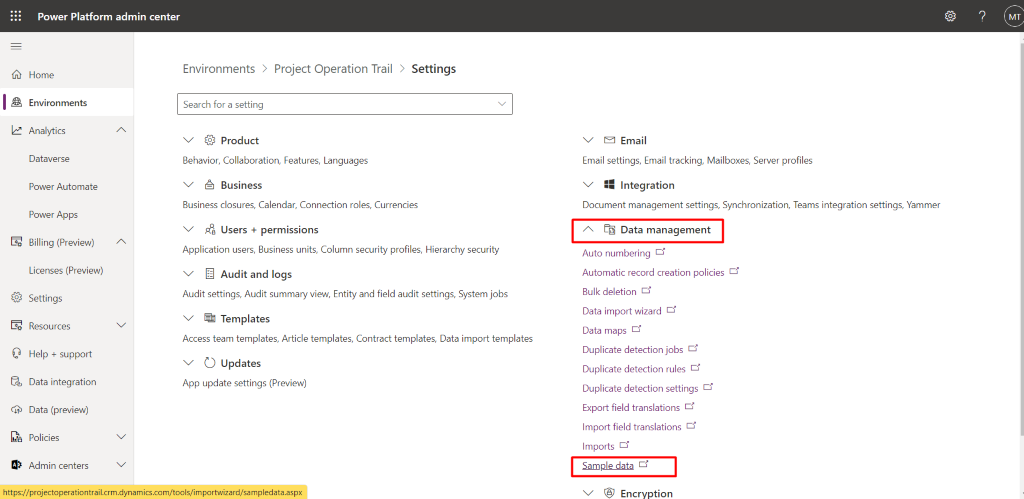Open the Data maps link
Screen dimensions: 1024x499
click(604, 330)
